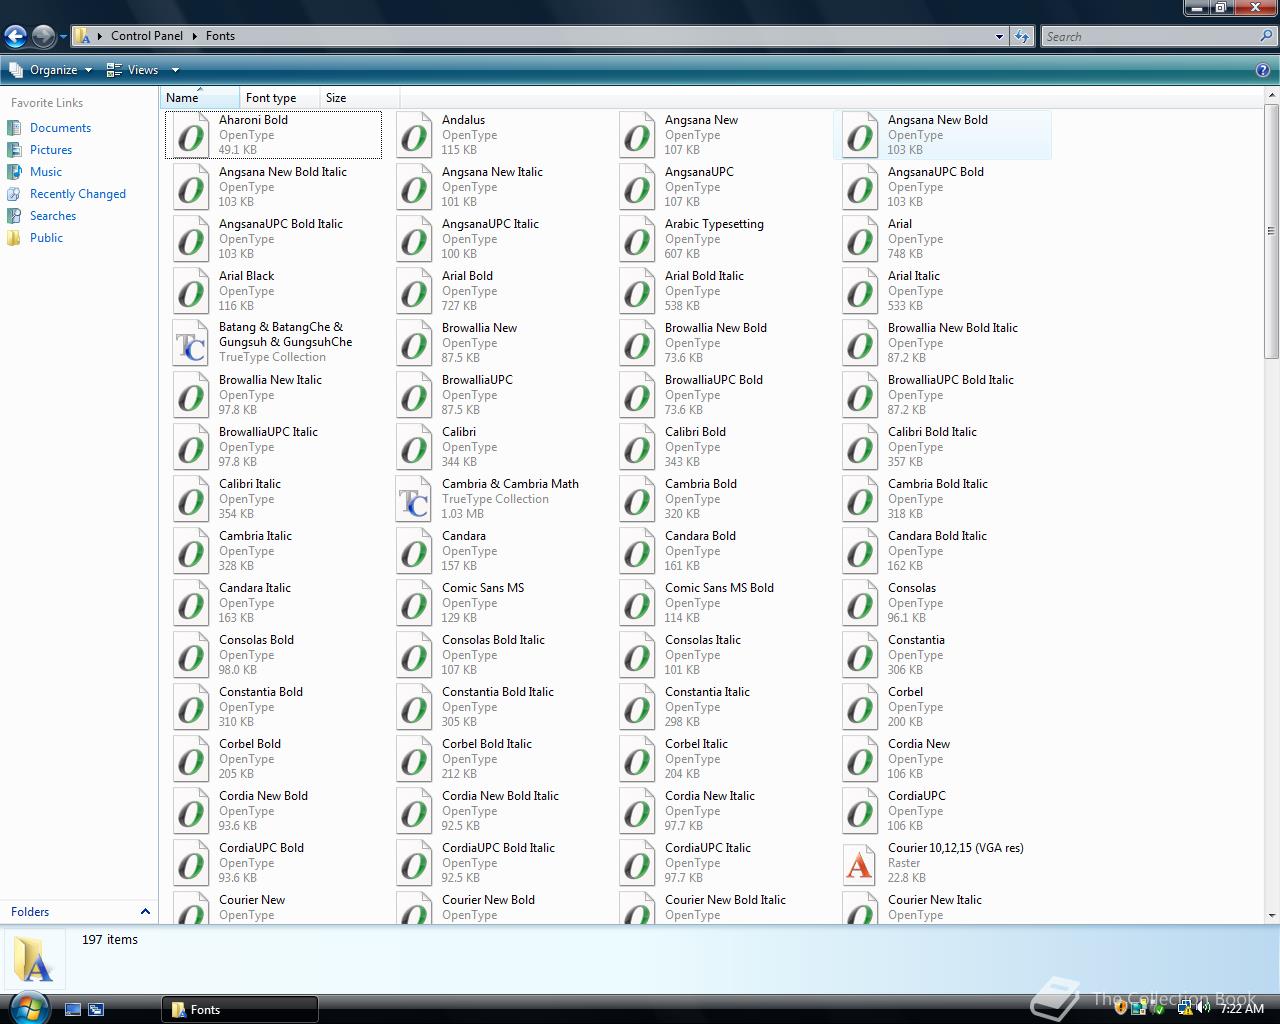The height and width of the screenshot is (1024, 1280).
Task: Open the recent pages dropdown arrow
Action: click(63, 37)
